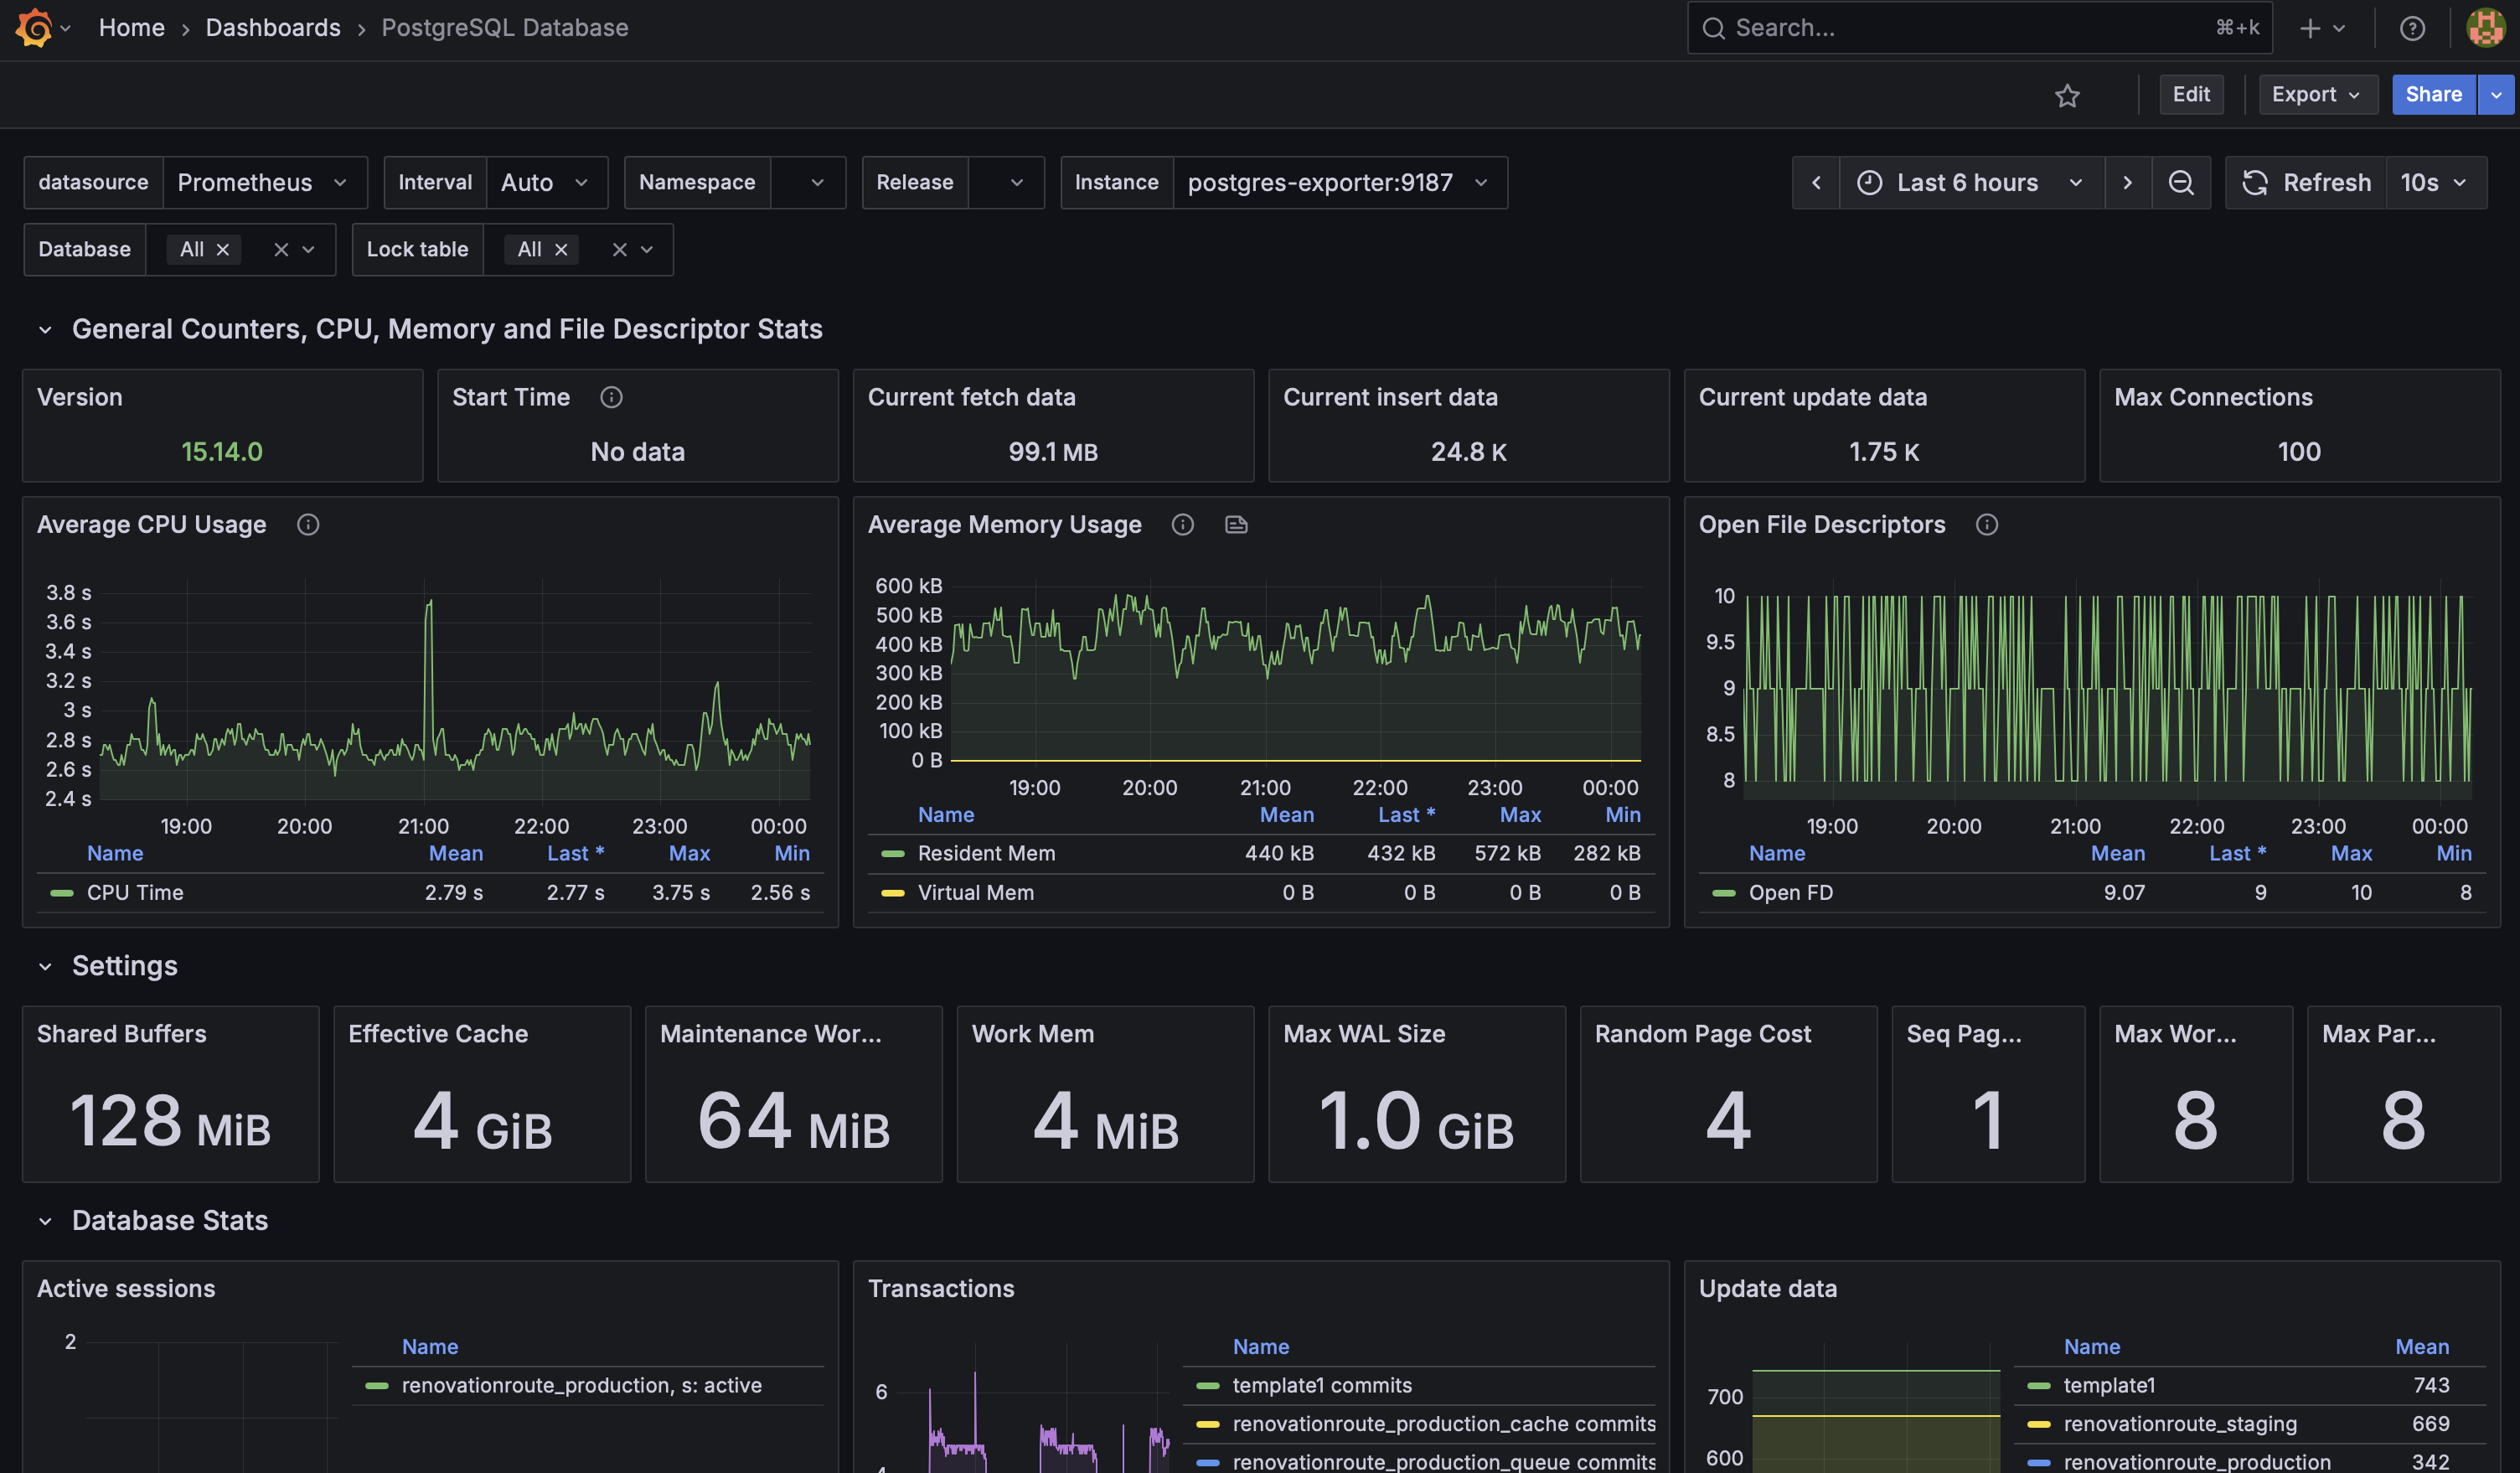Image resolution: width=2520 pixels, height=1473 pixels.
Task: Click the user profile avatar
Action: click(2484, 28)
